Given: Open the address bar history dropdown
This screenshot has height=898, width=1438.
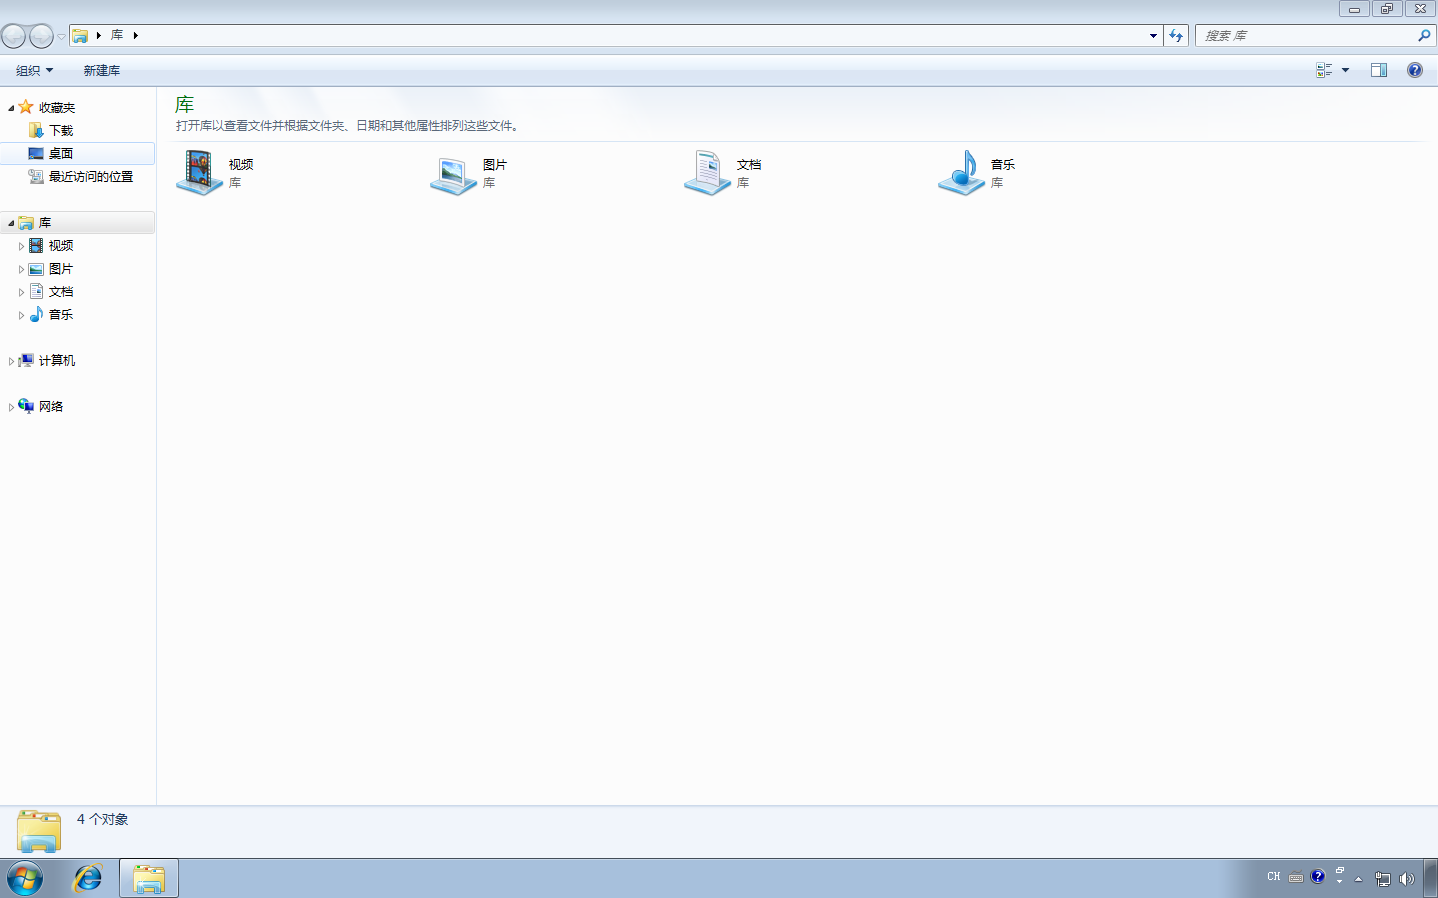Looking at the screenshot, I should tap(1153, 36).
